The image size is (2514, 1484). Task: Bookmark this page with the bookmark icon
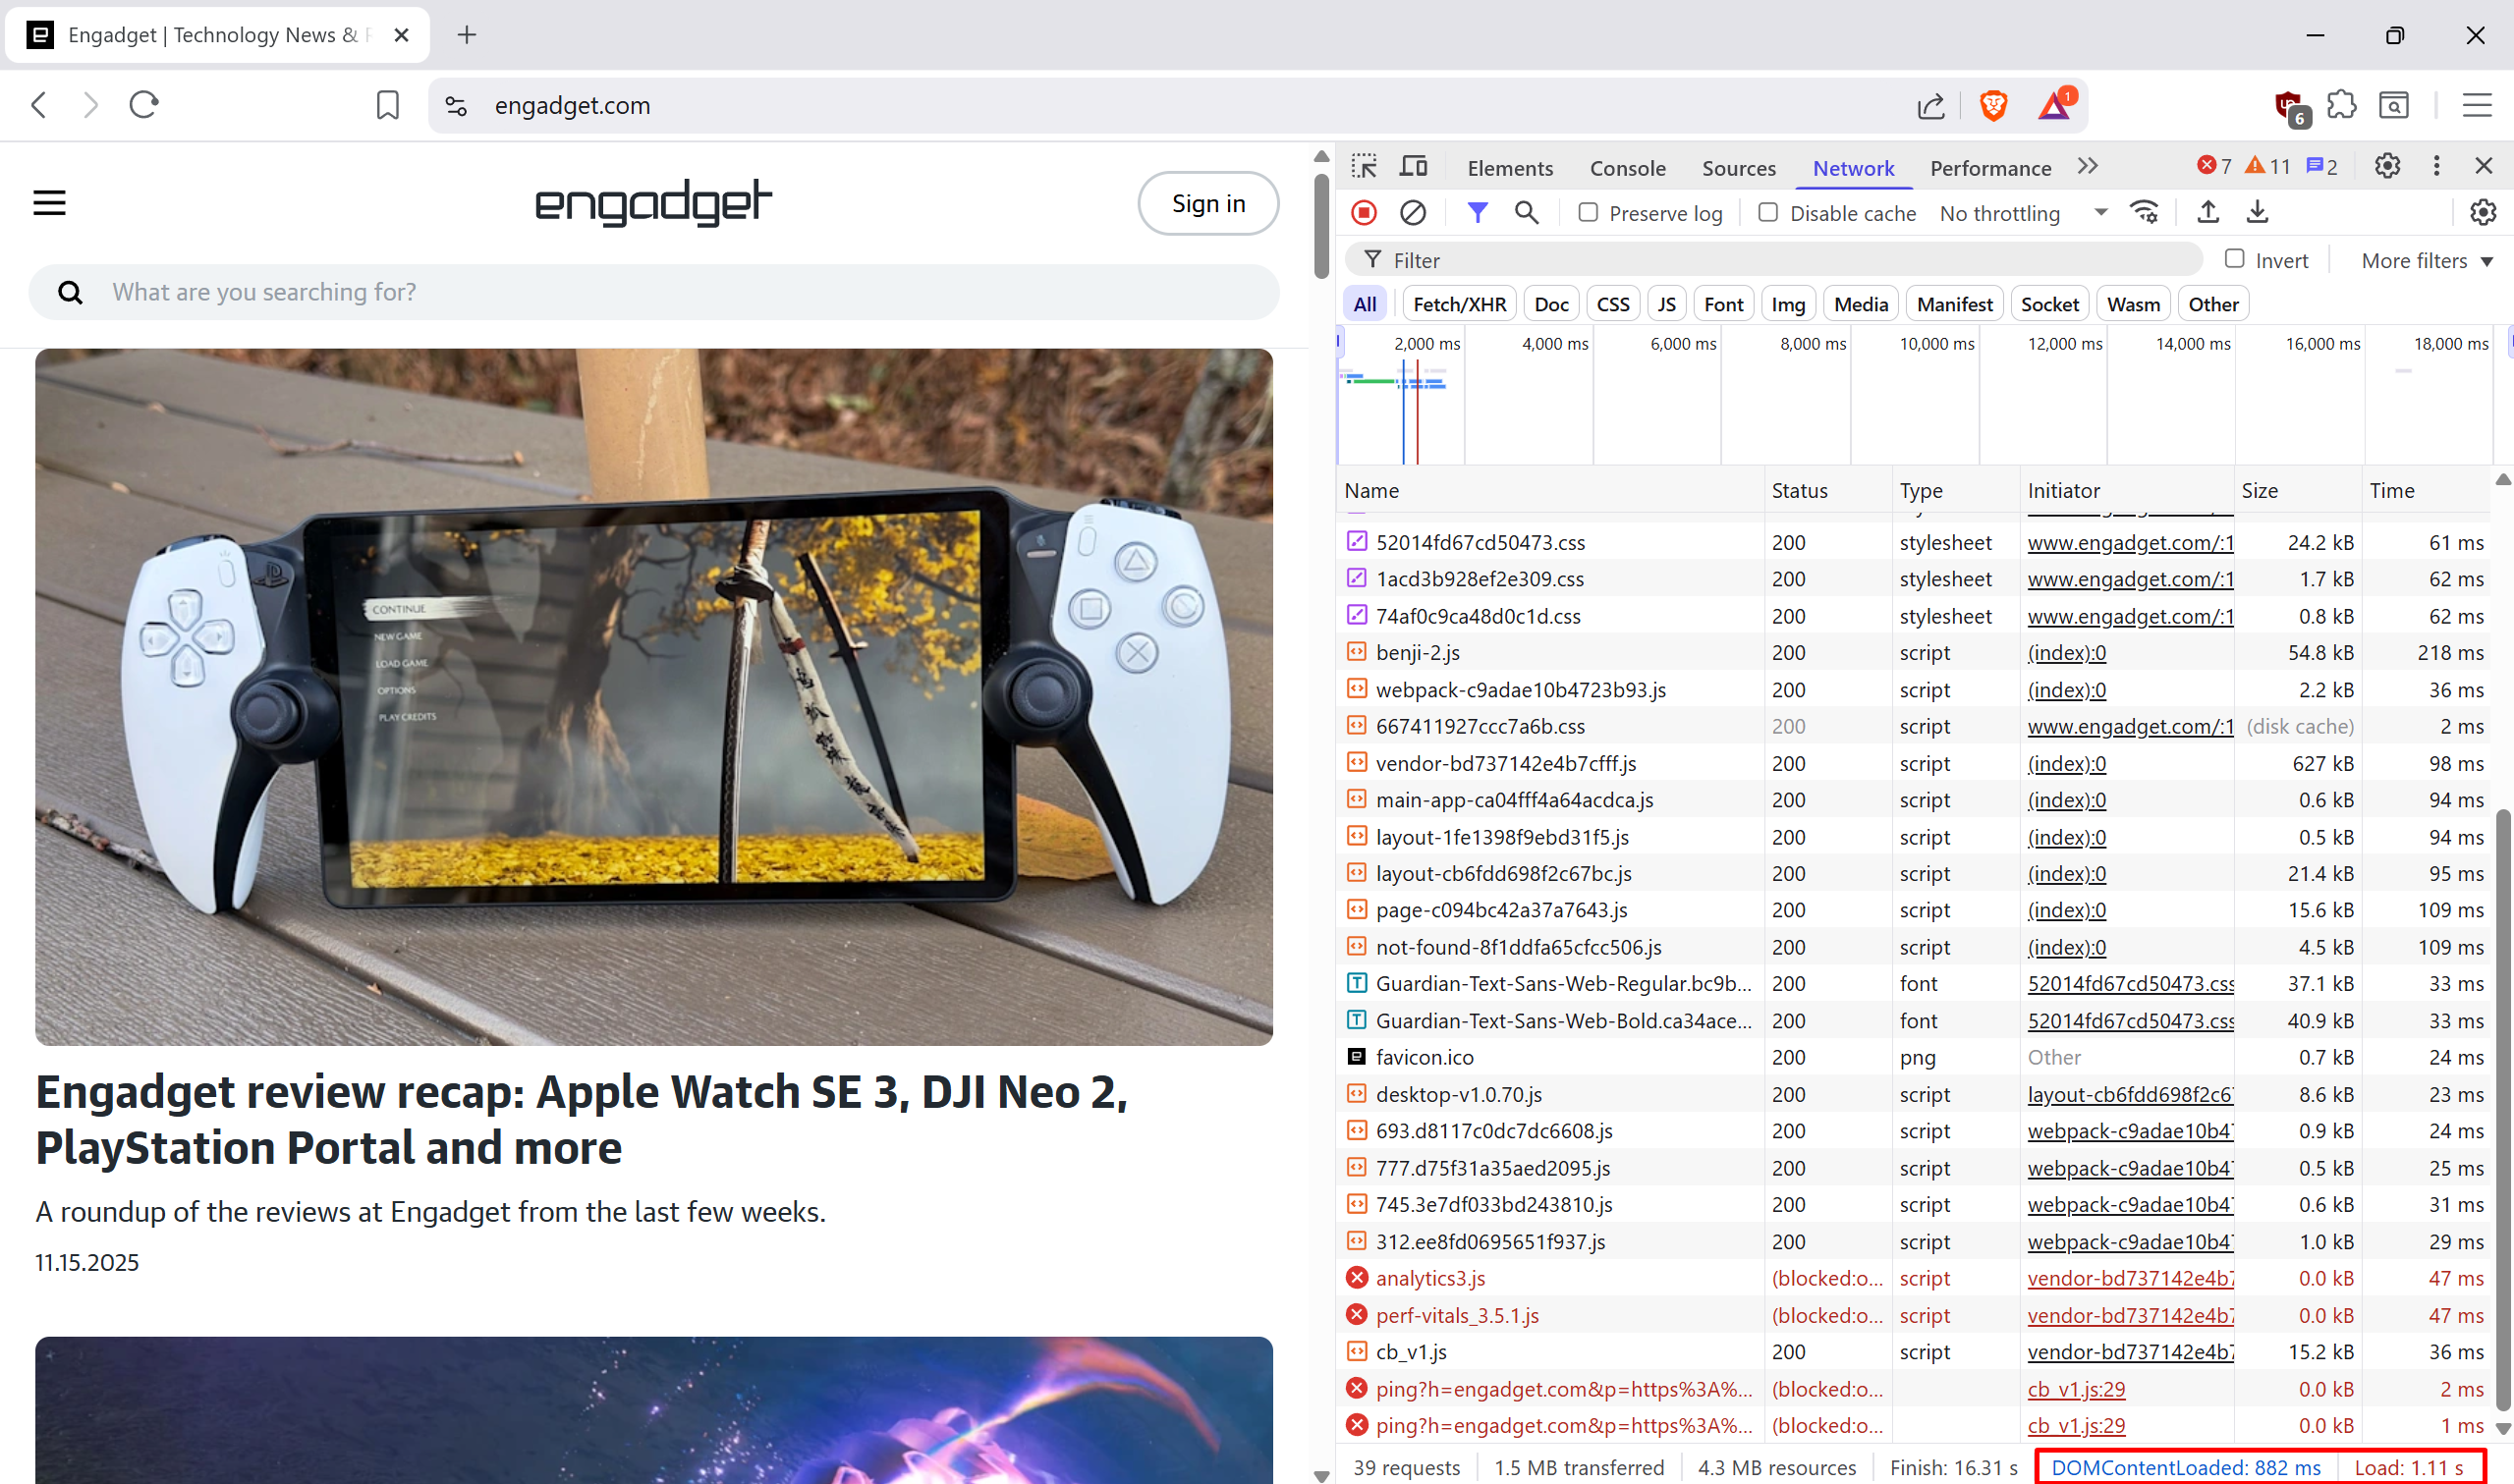pos(387,105)
